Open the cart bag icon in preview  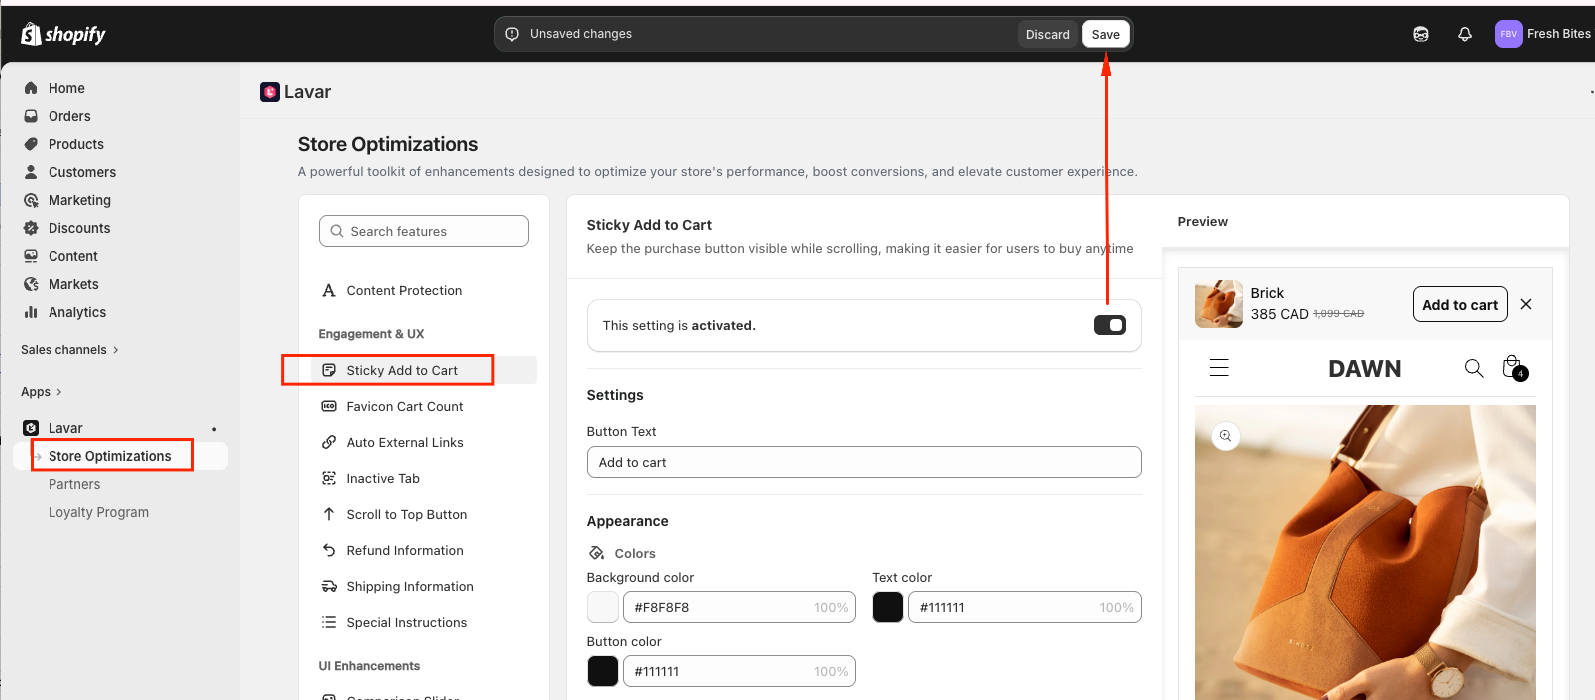[1514, 367]
